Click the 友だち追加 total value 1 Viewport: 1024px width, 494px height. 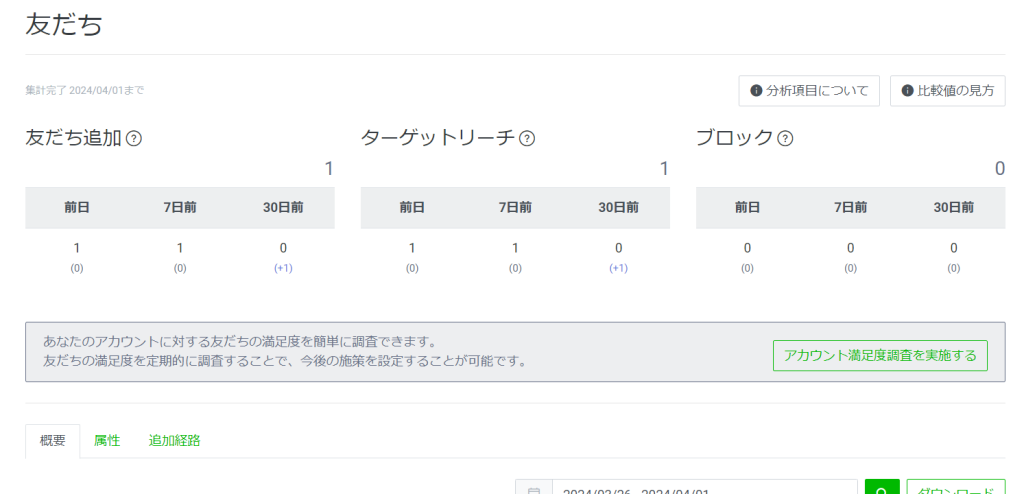[x=329, y=169]
